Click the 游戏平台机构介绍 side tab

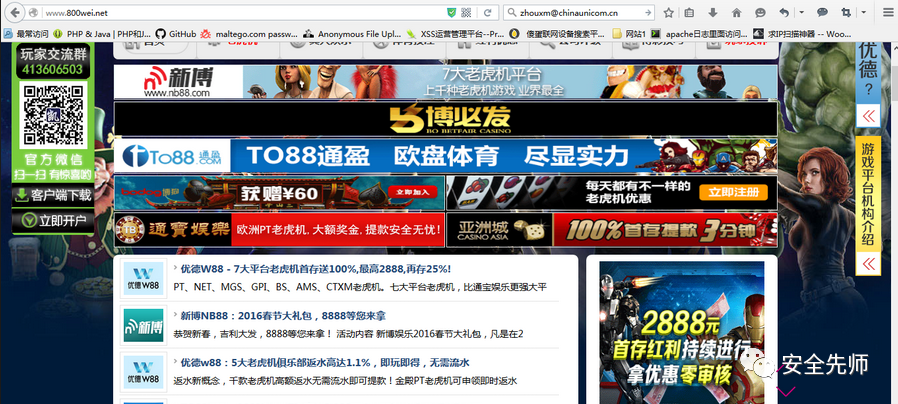click(x=868, y=194)
